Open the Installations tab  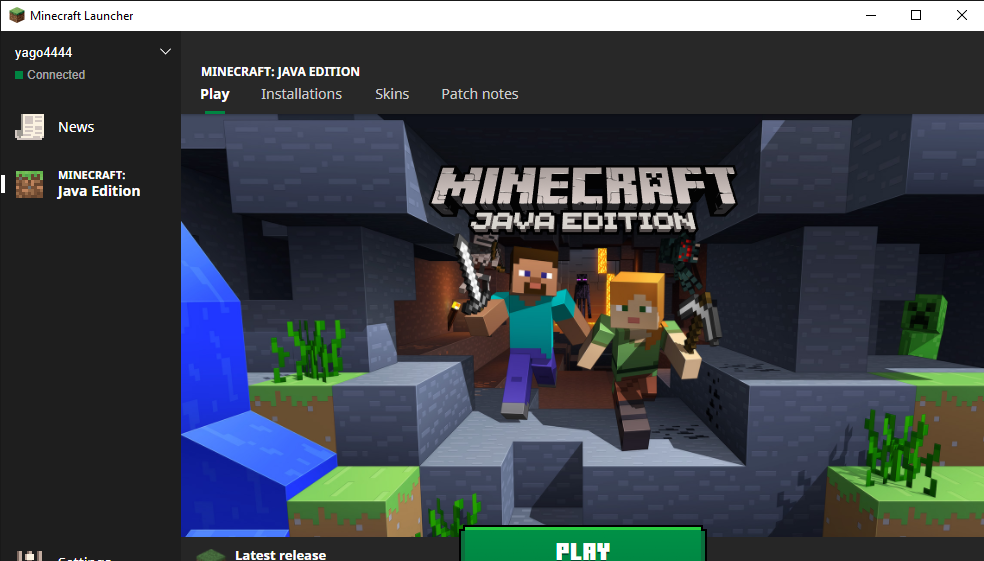(301, 94)
